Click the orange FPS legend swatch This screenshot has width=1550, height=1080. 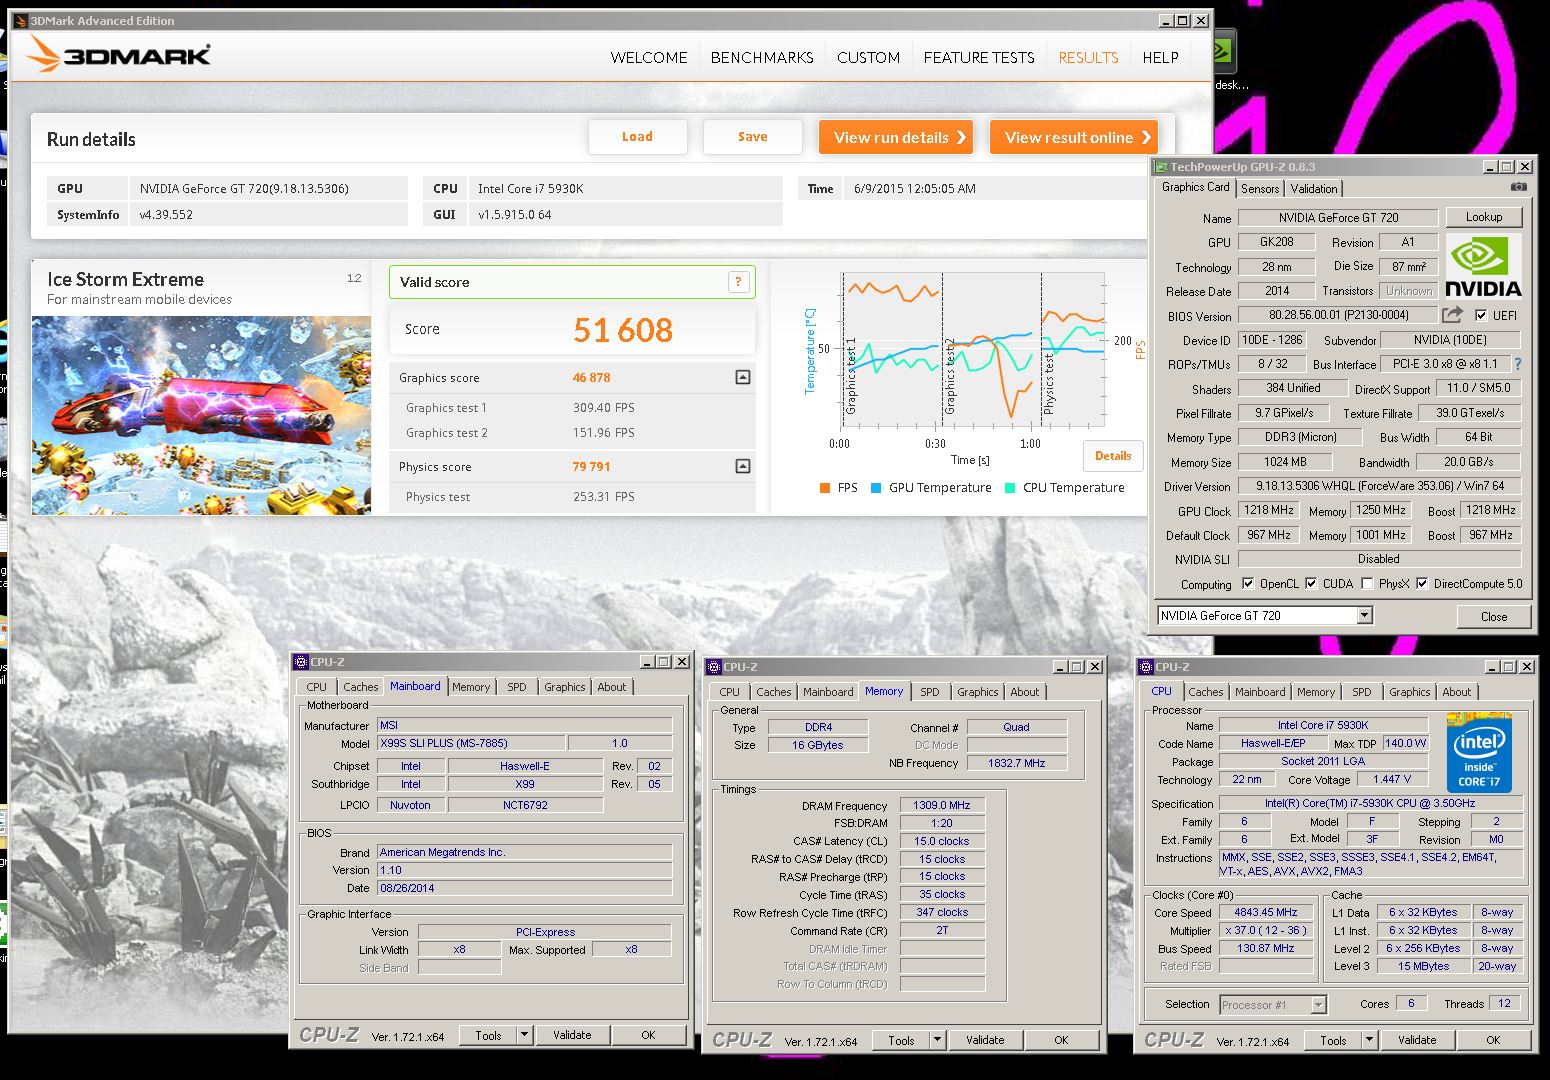coord(825,488)
